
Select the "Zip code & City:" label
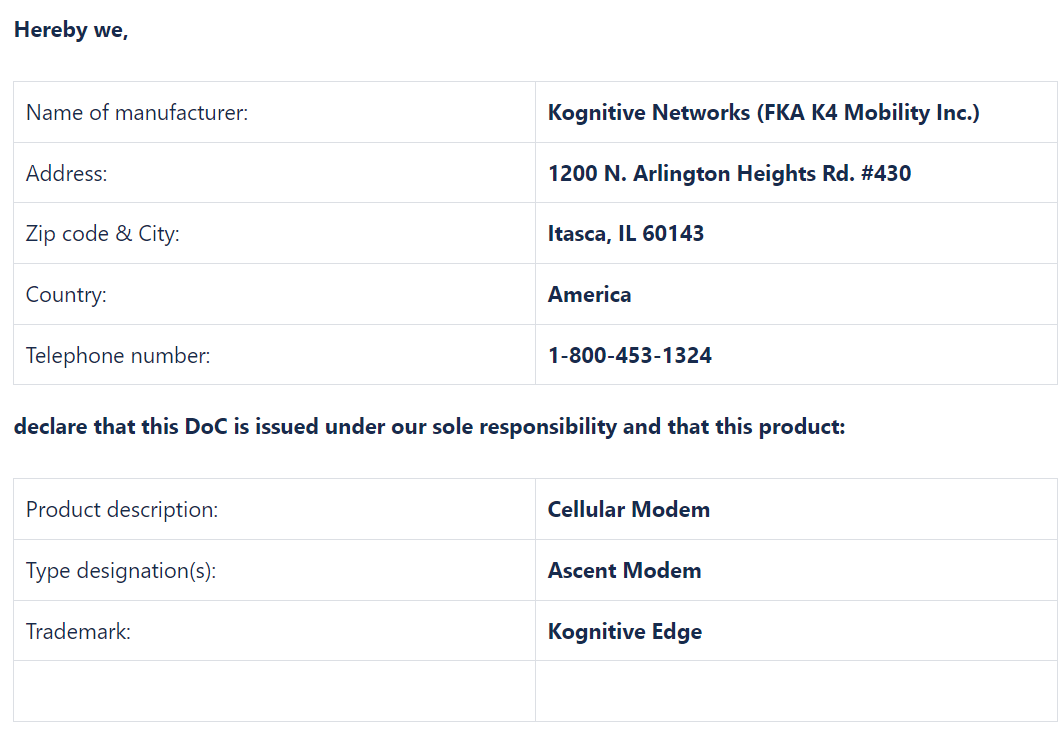click(103, 234)
